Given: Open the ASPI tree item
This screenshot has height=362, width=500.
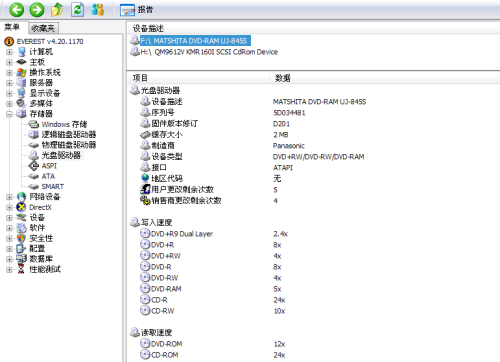Looking at the screenshot, I should point(49,166).
